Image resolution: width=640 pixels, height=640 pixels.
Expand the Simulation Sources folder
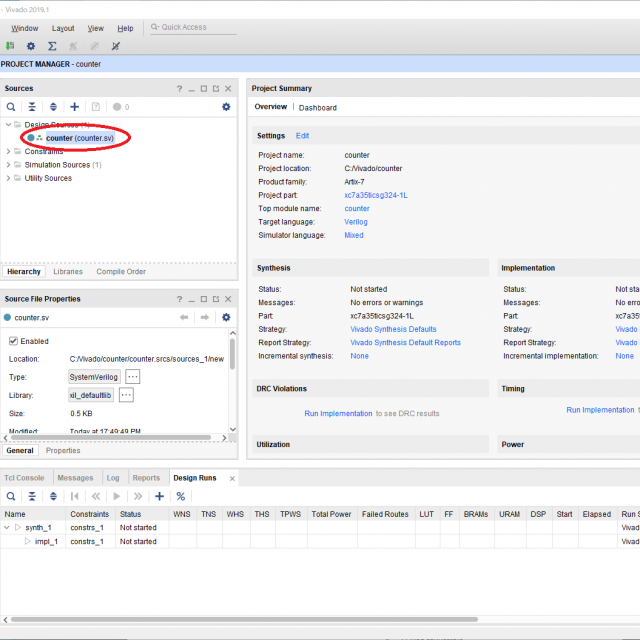click(8, 165)
